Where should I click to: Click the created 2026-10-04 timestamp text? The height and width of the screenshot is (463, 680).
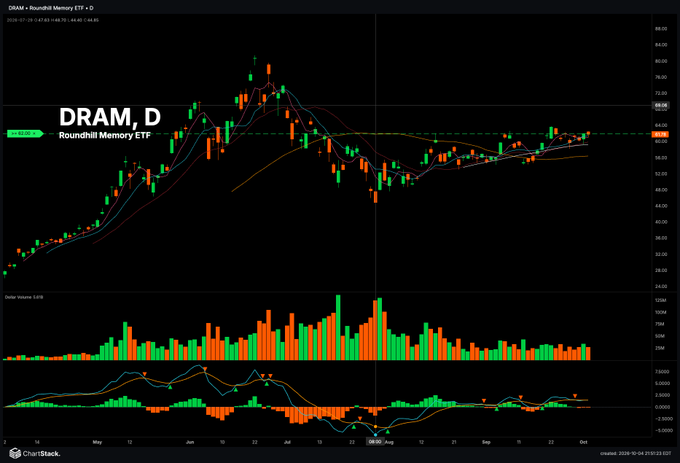(x=635, y=453)
